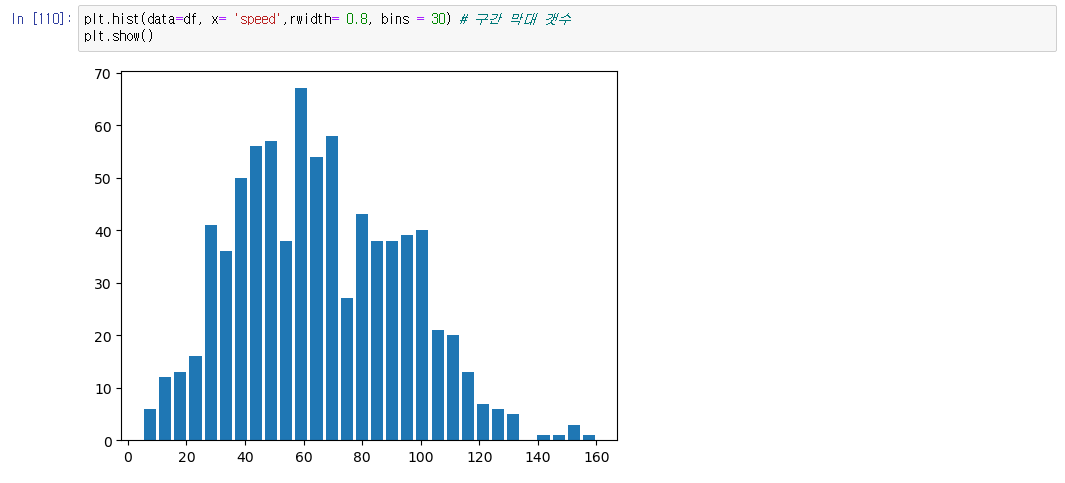Click the tallest bar near 60
Image resolution: width=1065 pixels, height=483 pixels.
point(301,264)
